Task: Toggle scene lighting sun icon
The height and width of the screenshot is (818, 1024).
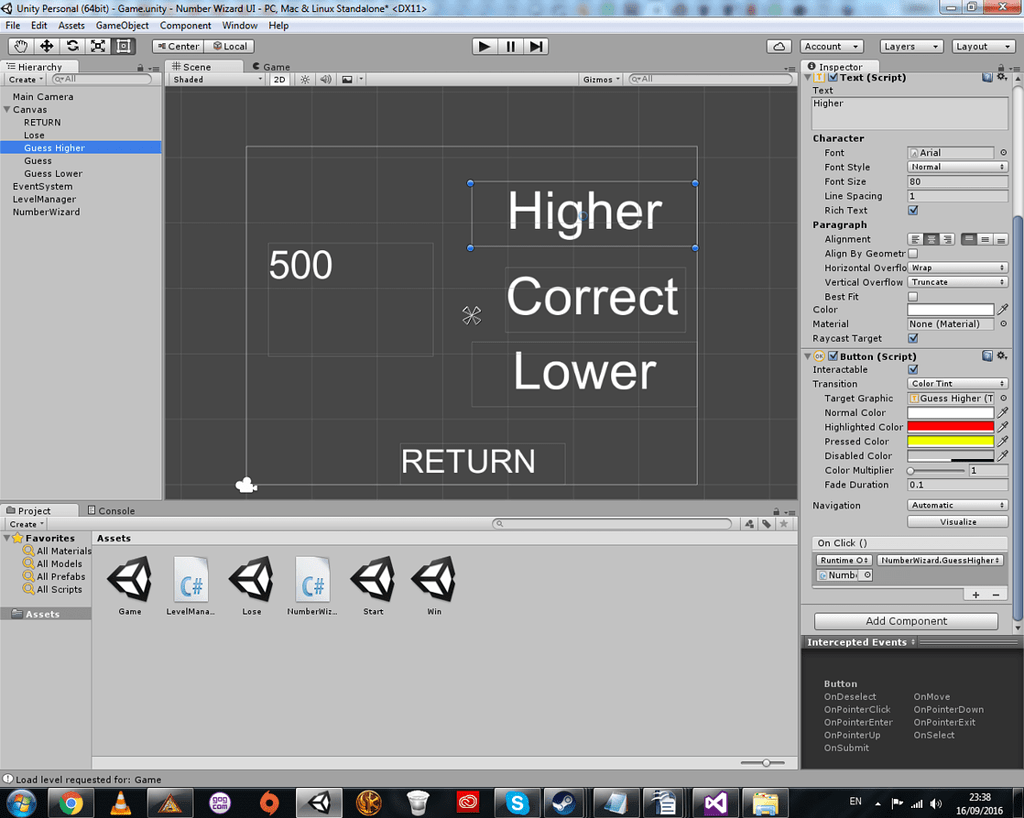Action: 305,79
